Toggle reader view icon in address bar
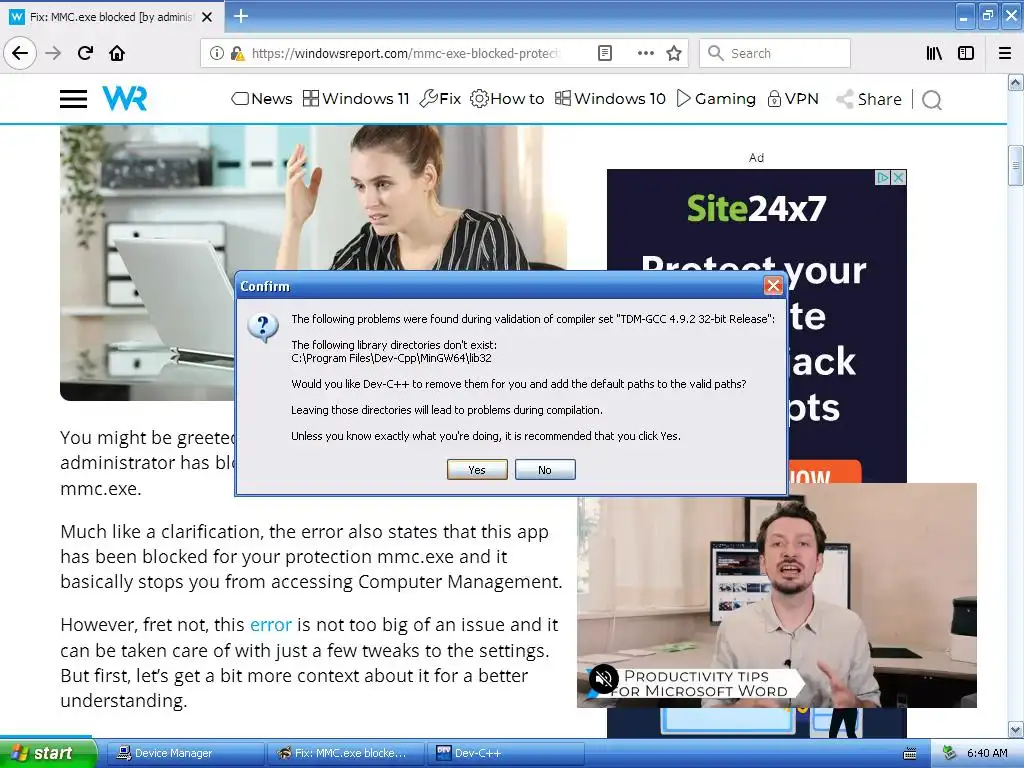This screenshot has width=1024, height=768. tap(605, 53)
